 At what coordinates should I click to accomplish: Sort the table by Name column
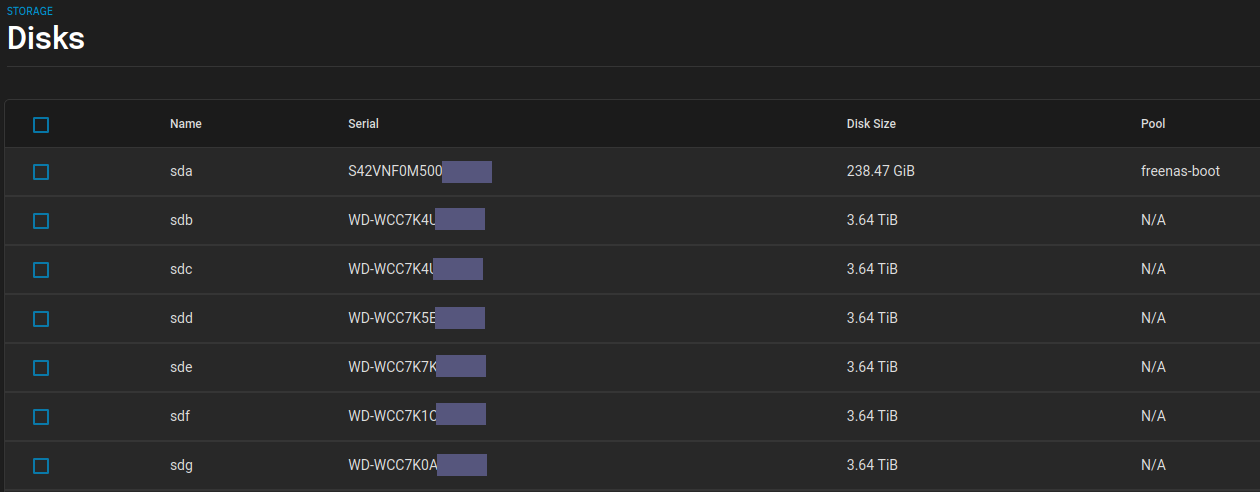tap(186, 124)
